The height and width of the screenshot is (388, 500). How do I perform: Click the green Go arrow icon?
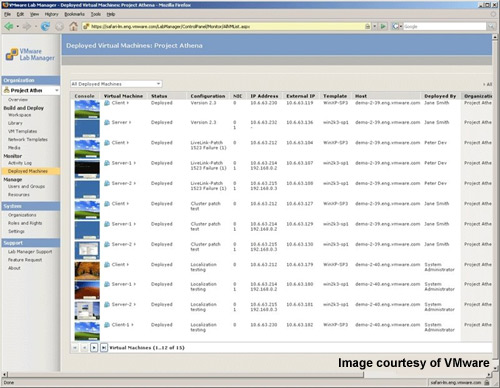(383, 26)
